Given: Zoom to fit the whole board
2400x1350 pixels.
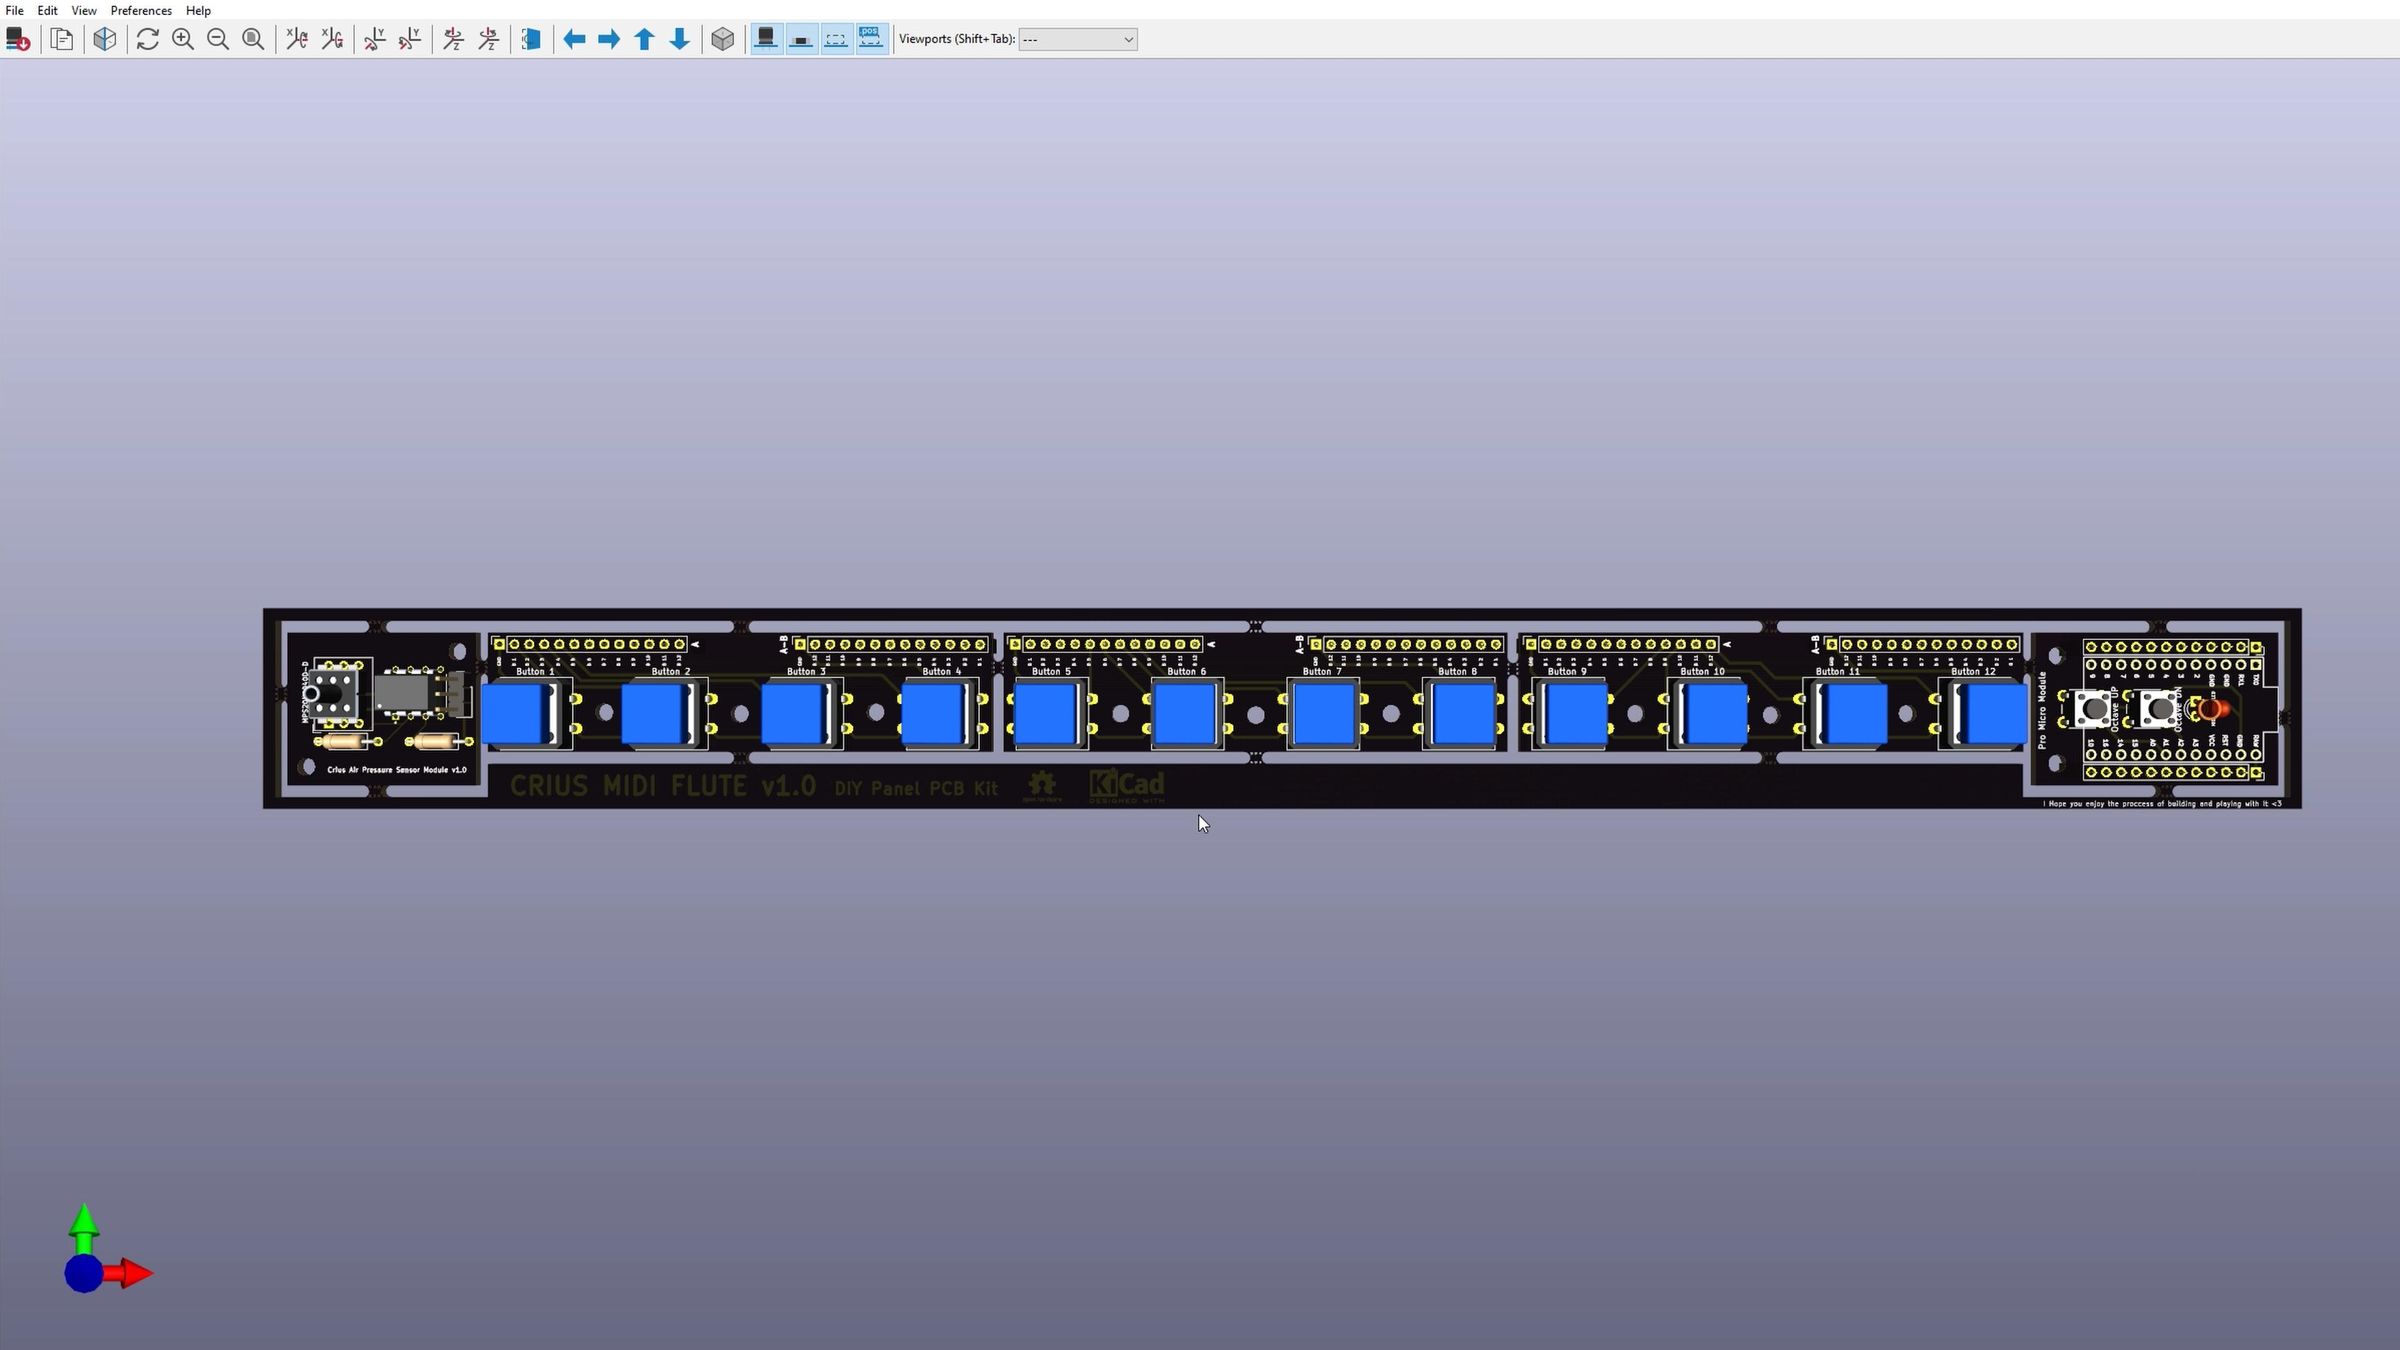Looking at the screenshot, I should click(253, 40).
